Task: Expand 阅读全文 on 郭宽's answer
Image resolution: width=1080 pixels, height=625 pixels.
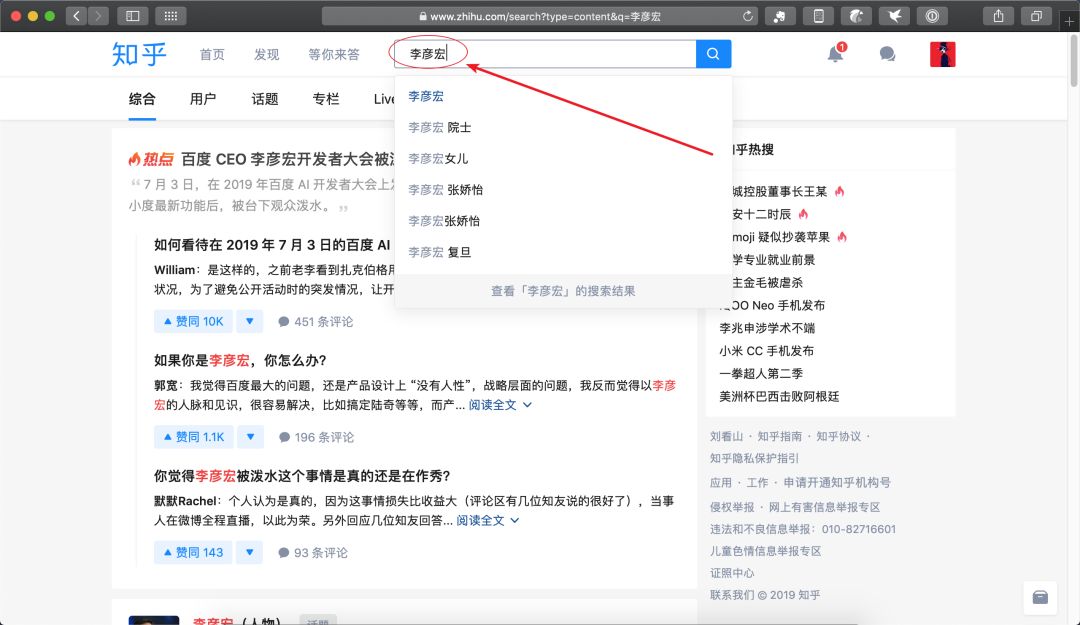Action: pos(500,405)
